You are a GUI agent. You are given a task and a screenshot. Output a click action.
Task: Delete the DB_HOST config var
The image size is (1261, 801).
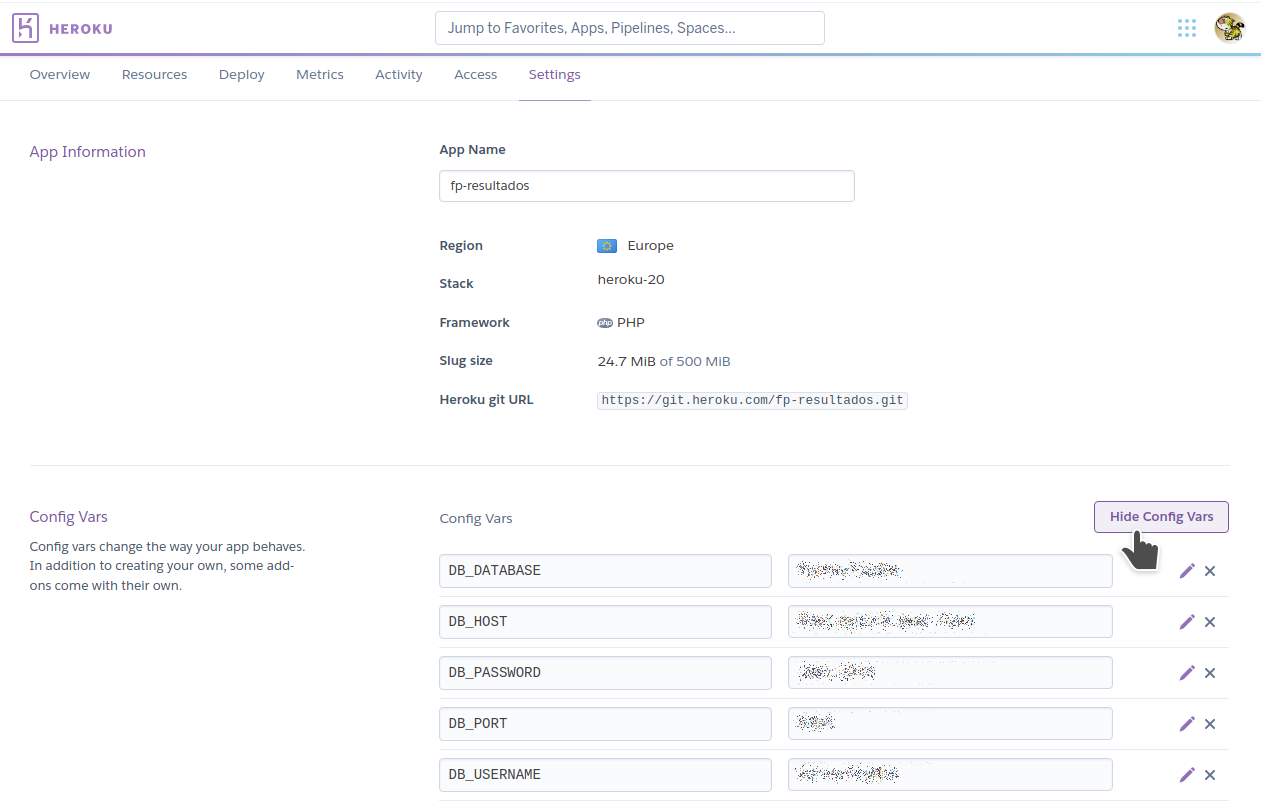tap(1210, 622)
